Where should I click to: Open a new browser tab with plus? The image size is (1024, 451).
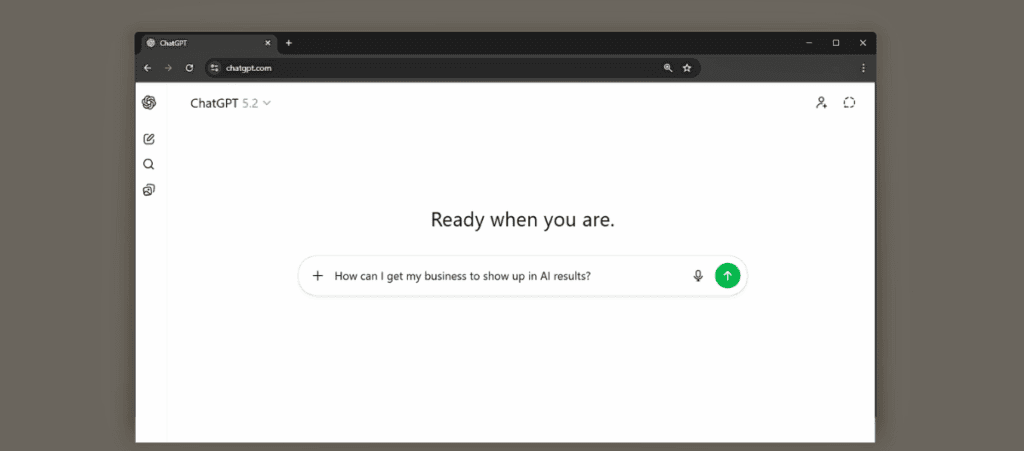(289, 43)
